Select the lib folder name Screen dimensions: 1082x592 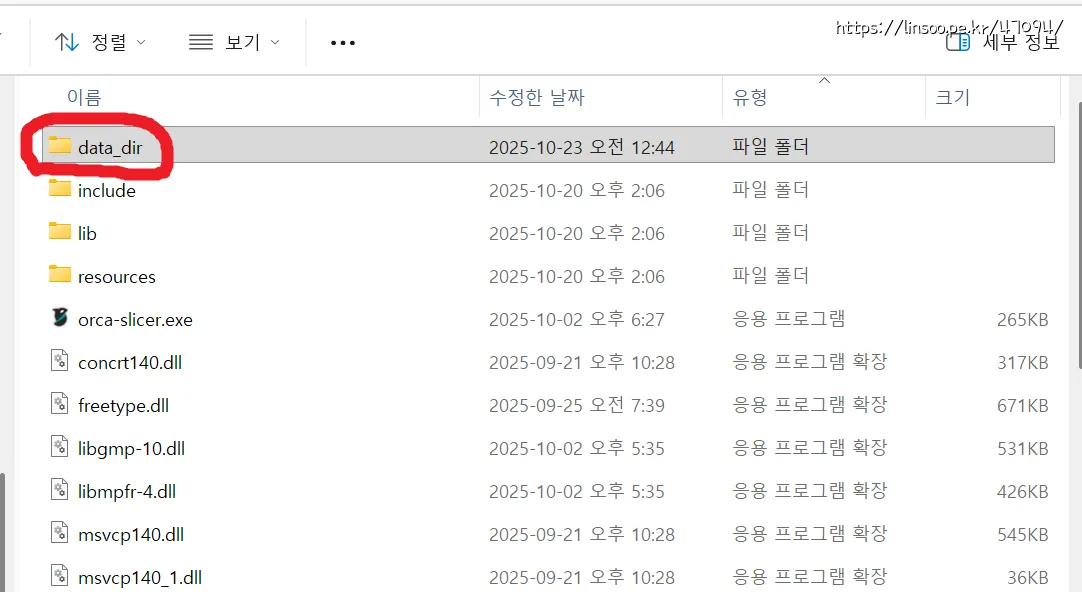(x=87, y=233)
